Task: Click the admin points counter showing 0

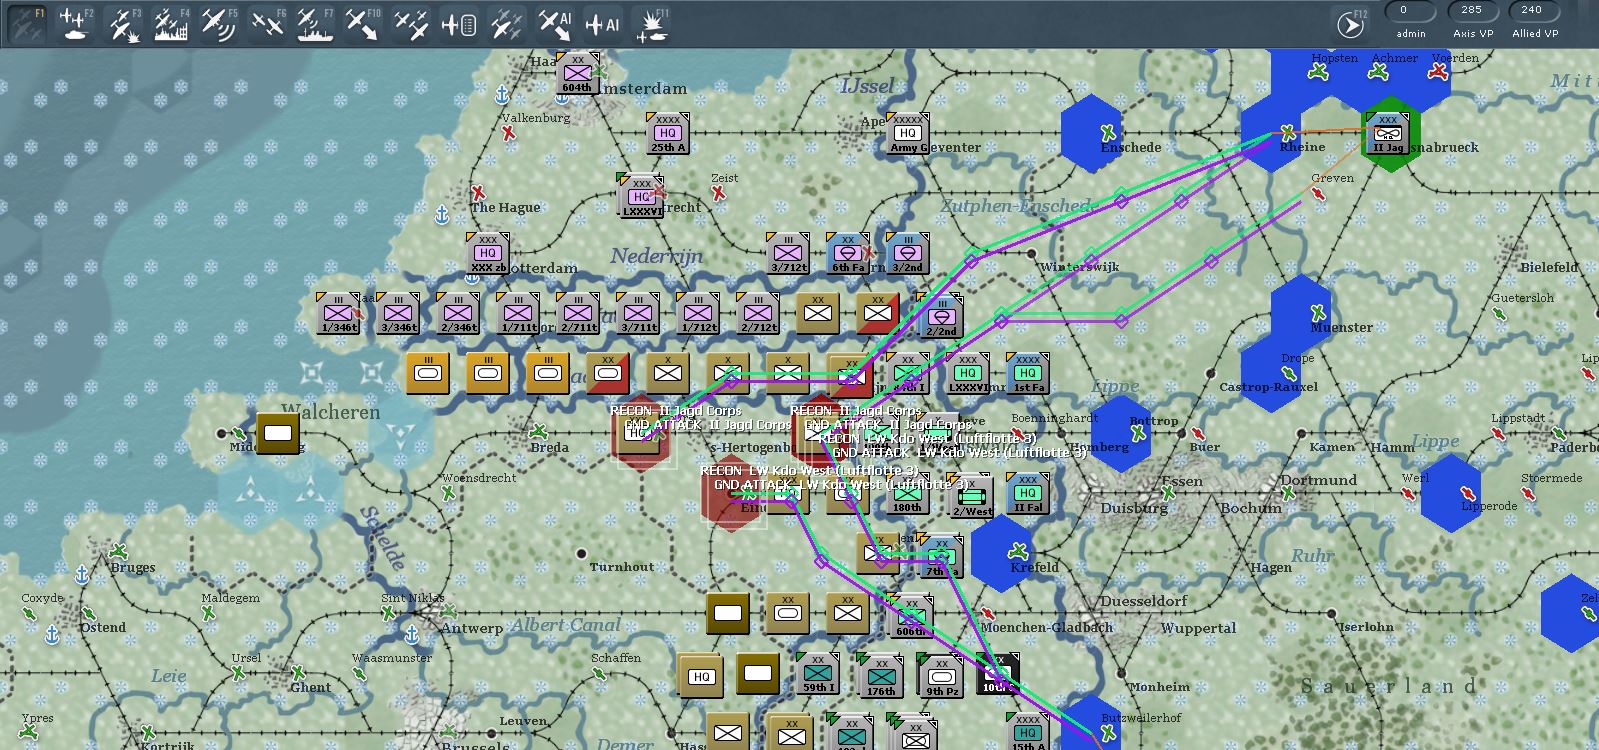Action: 1410,11
